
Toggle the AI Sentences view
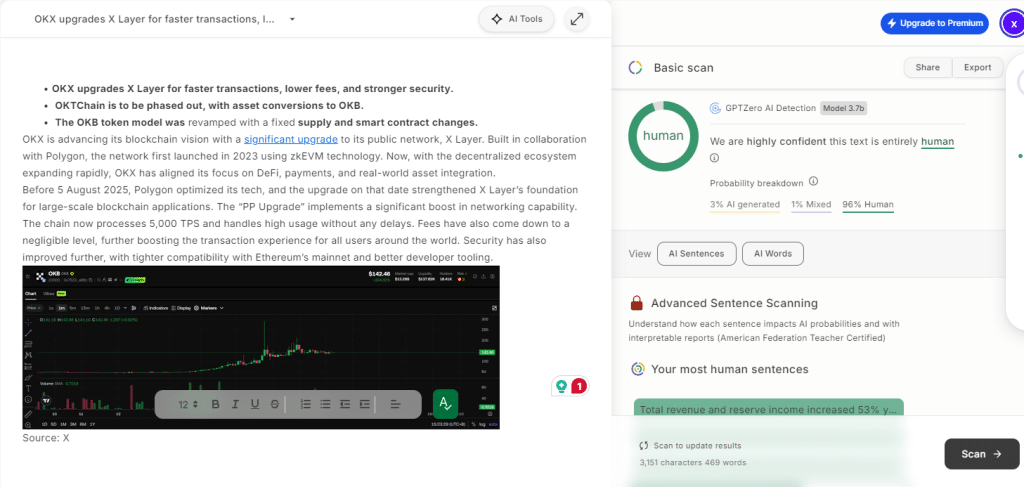click(x=696, y=254)
